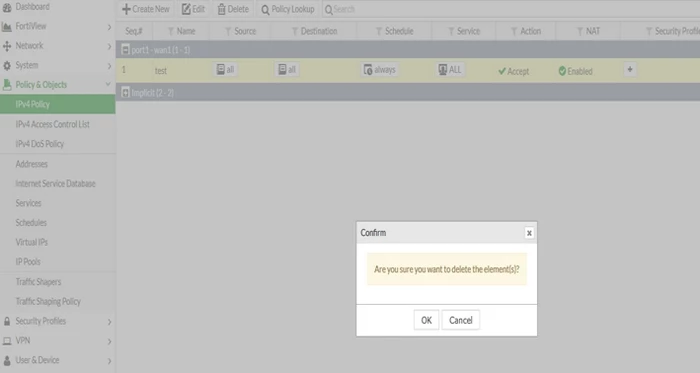The image size is (700, 373).
Task: Close the Confirm dialog with X
Action: pyautogui.click(x=529, y=233)
